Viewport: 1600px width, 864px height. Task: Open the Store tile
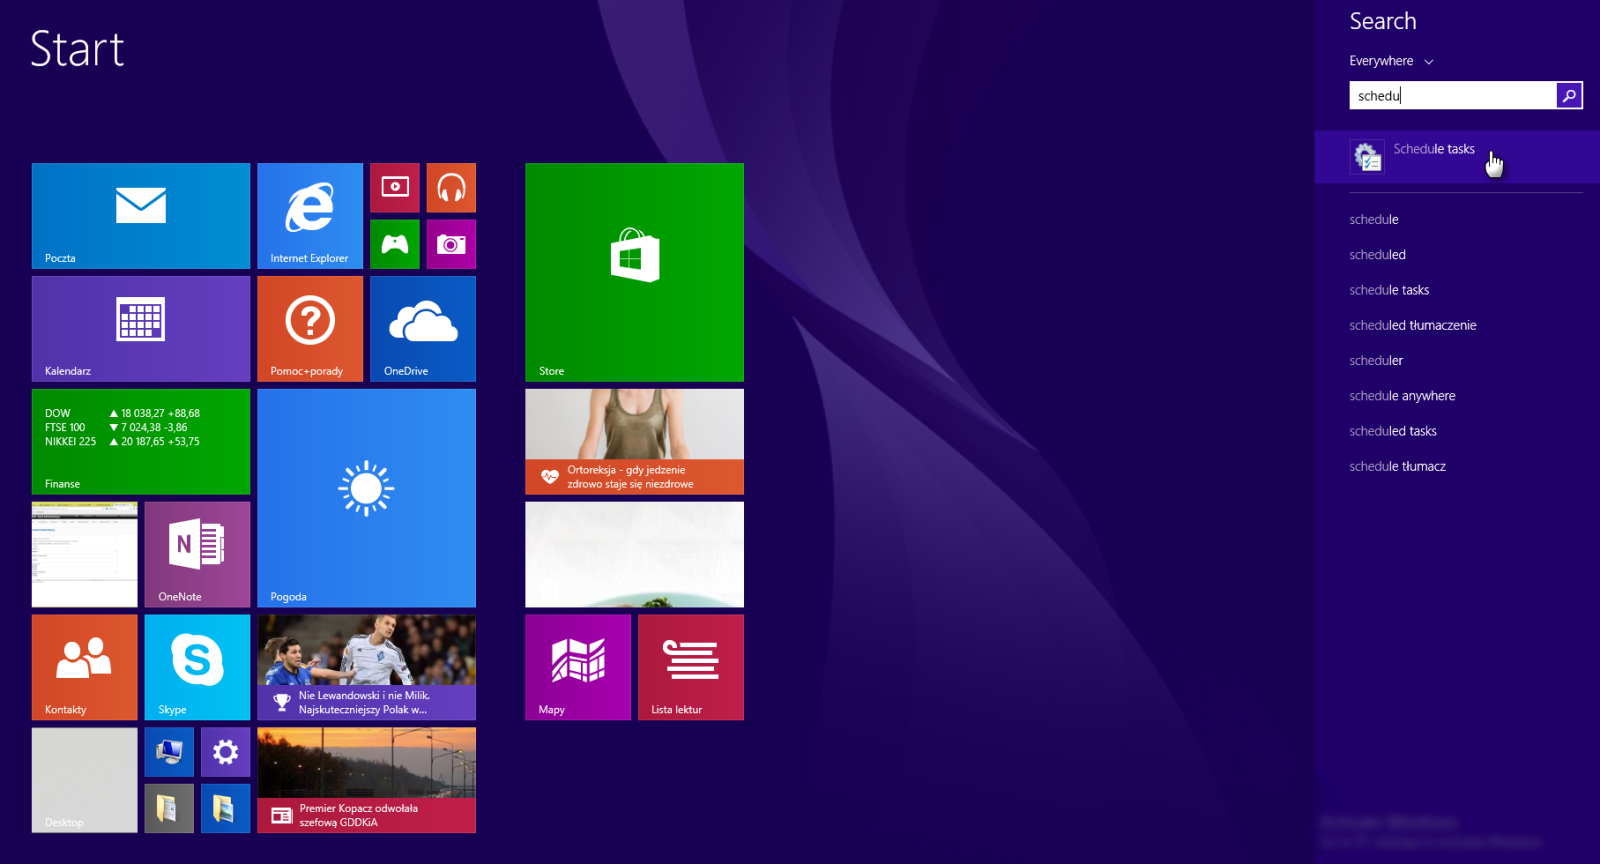pyautogui.click(x=635, y=272)
